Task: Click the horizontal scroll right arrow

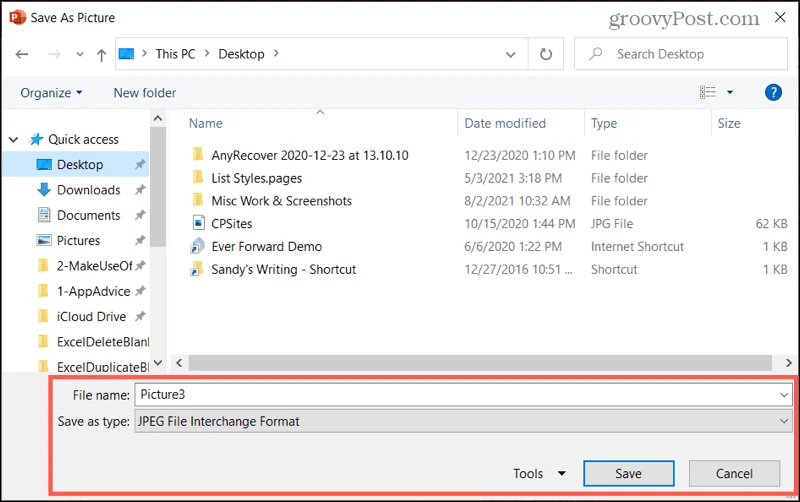Action: tap(789, 363)
